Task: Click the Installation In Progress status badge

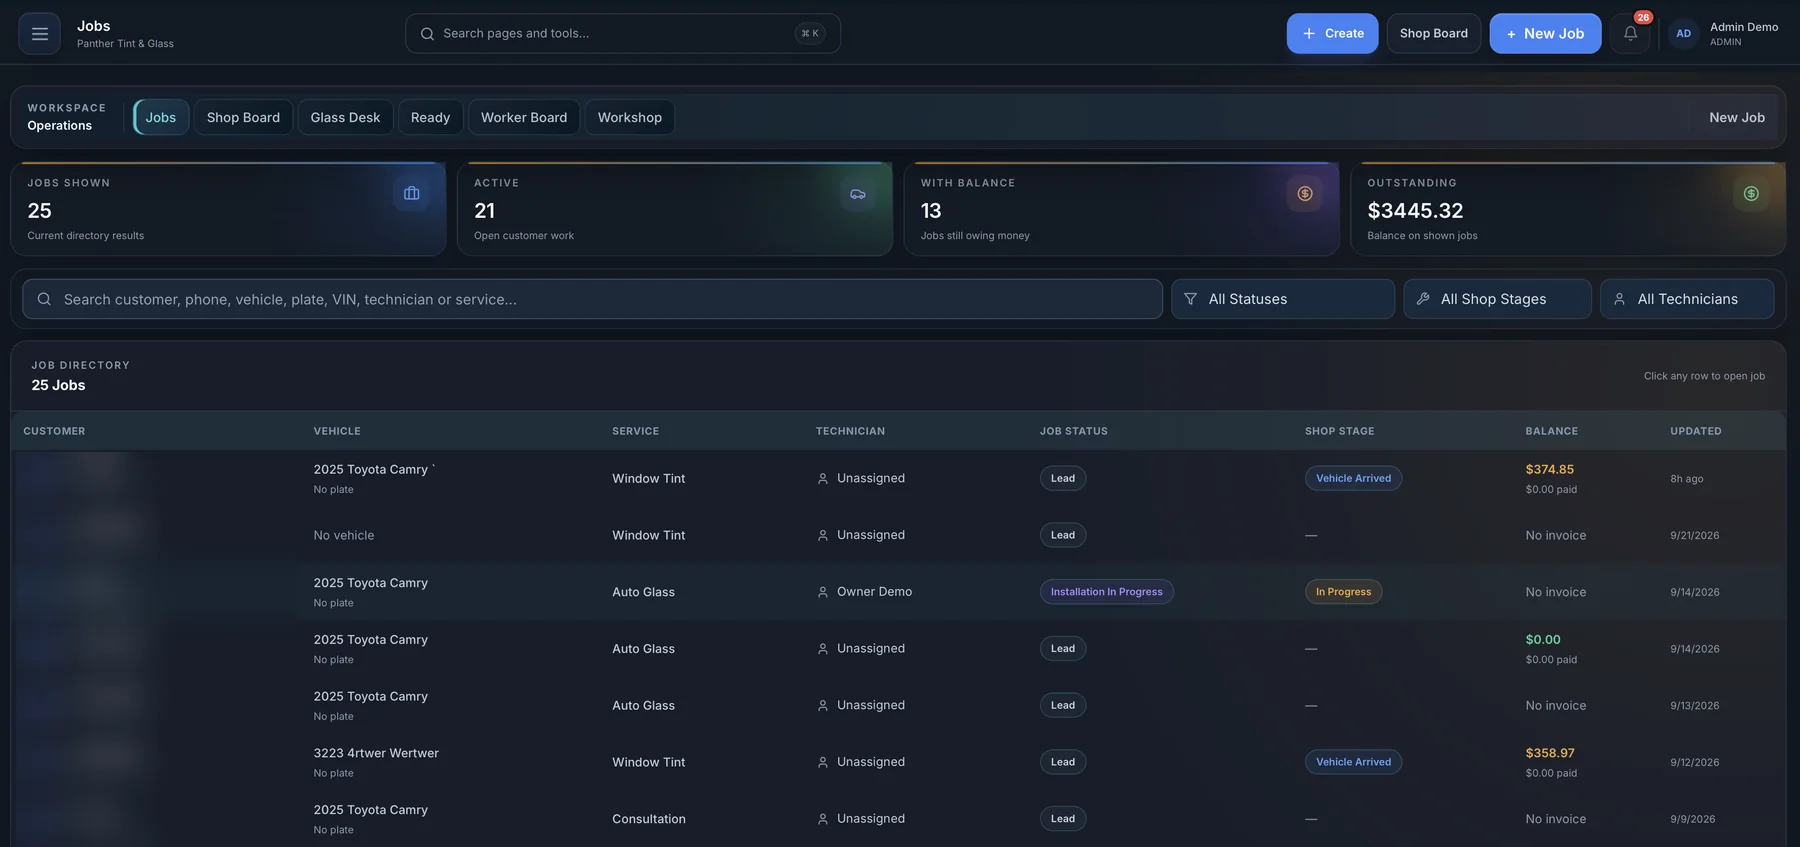Action: tap(1106, 592)
